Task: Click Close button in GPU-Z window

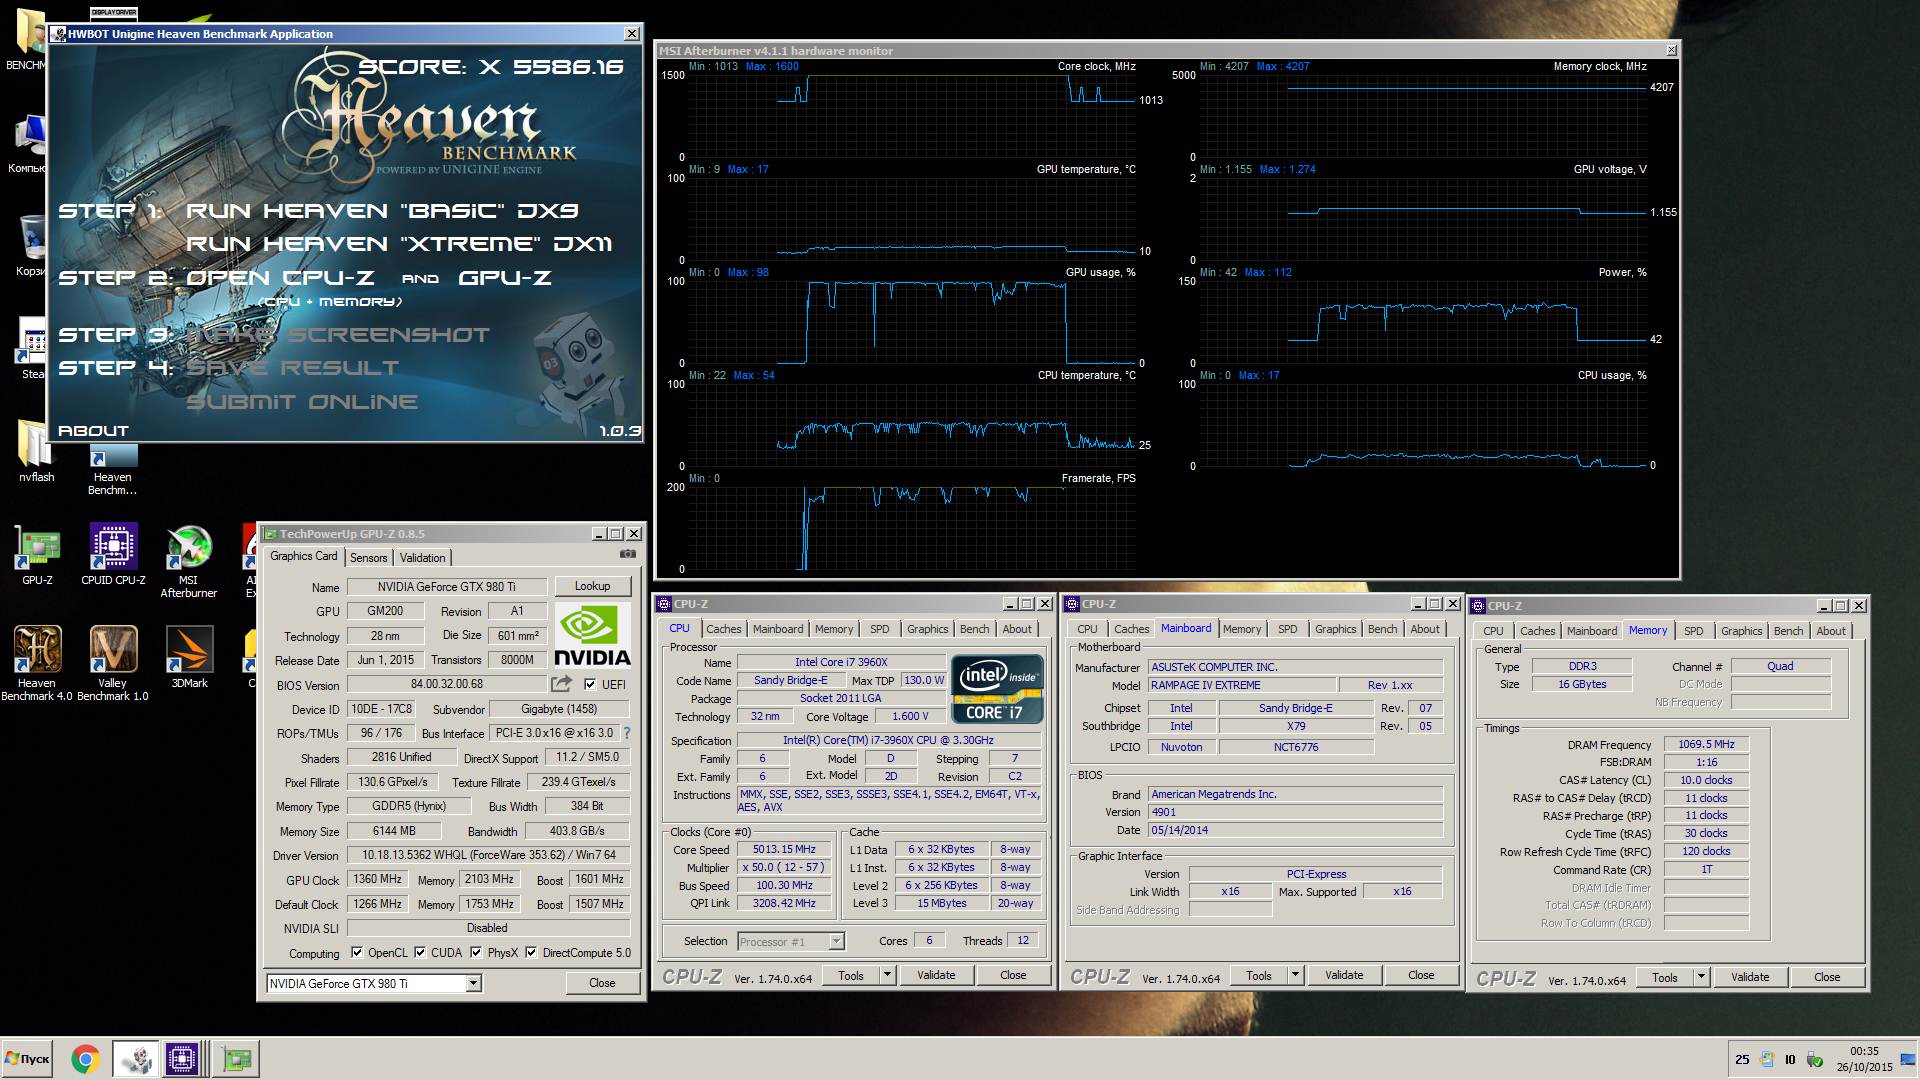Action: [602, 983]
